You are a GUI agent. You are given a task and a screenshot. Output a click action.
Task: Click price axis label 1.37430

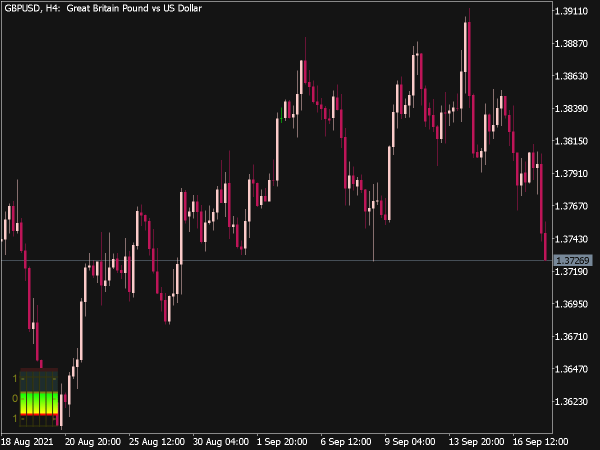571,239
